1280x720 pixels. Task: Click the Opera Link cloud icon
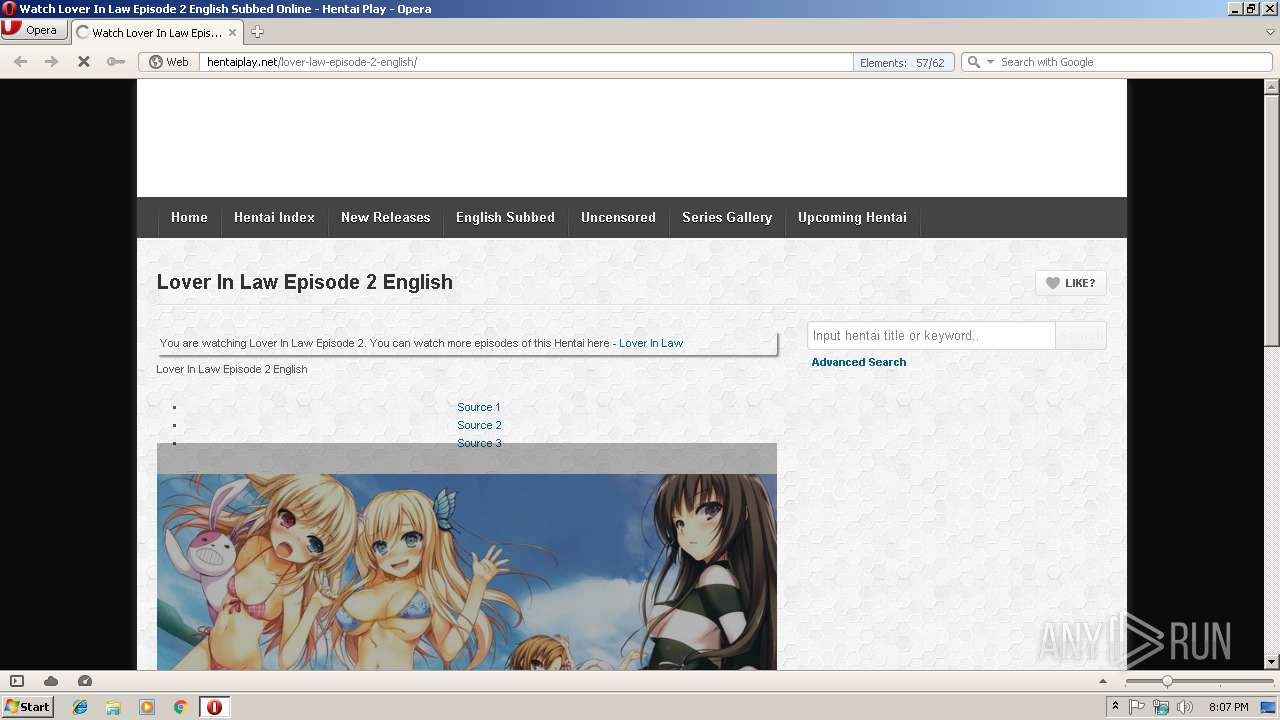coord(51,681)
